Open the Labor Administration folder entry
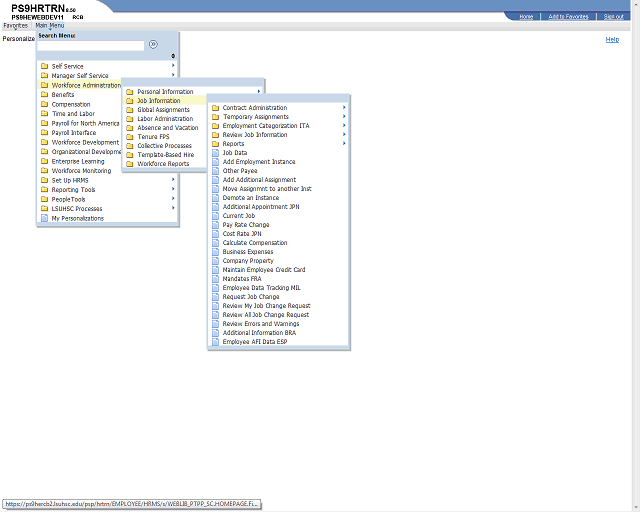Viewport: 640px width, 512px height. tap(165, 119)
